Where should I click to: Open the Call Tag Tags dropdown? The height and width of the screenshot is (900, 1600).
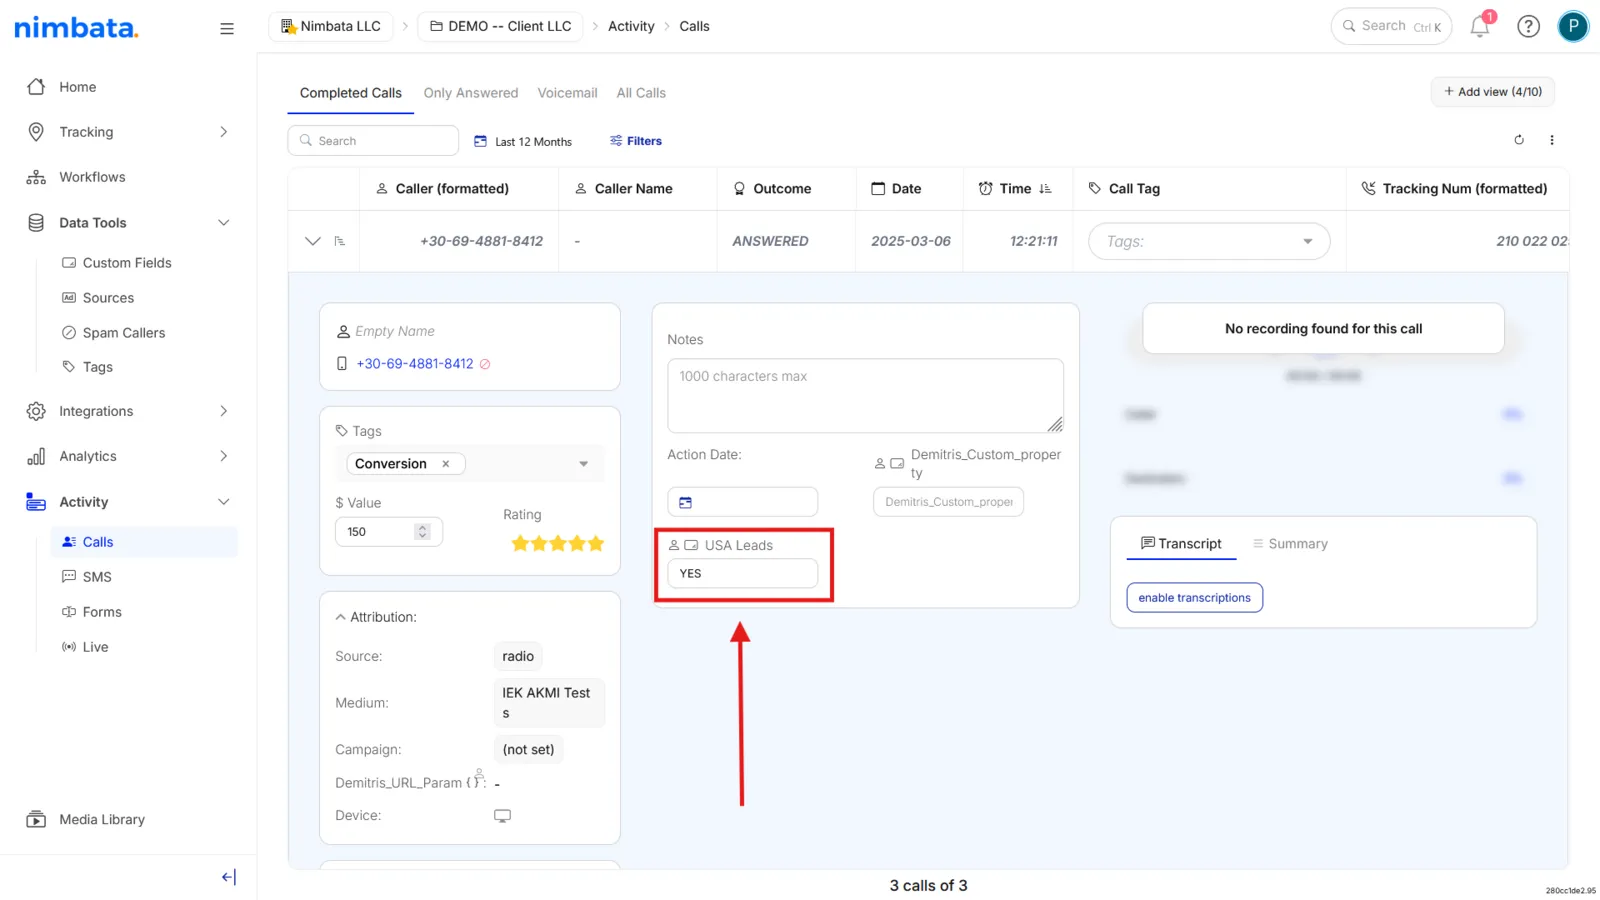[x=1209, y=241]
